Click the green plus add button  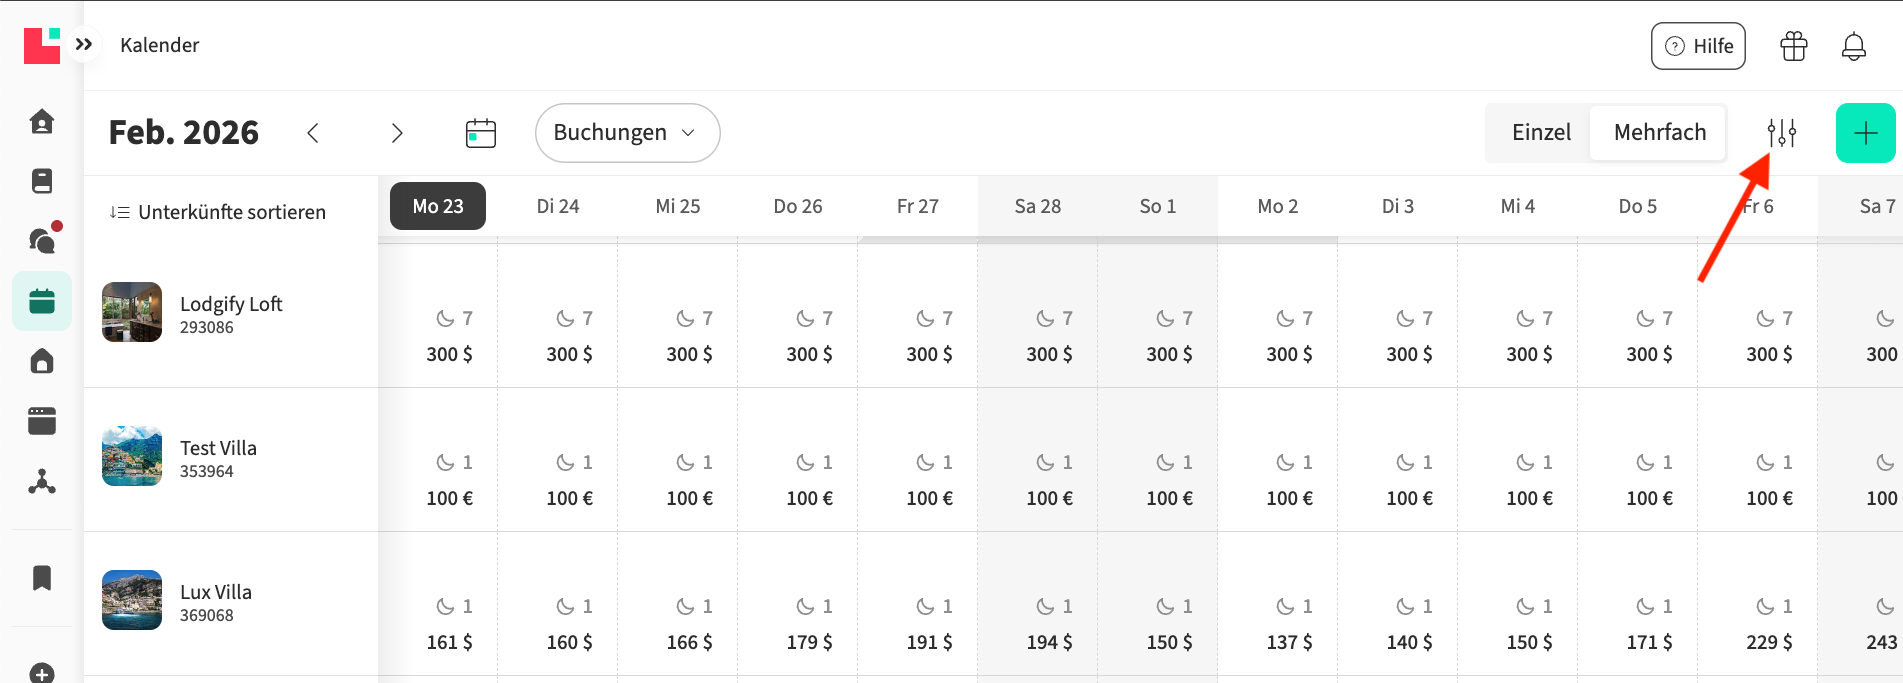pos(1865,133)
